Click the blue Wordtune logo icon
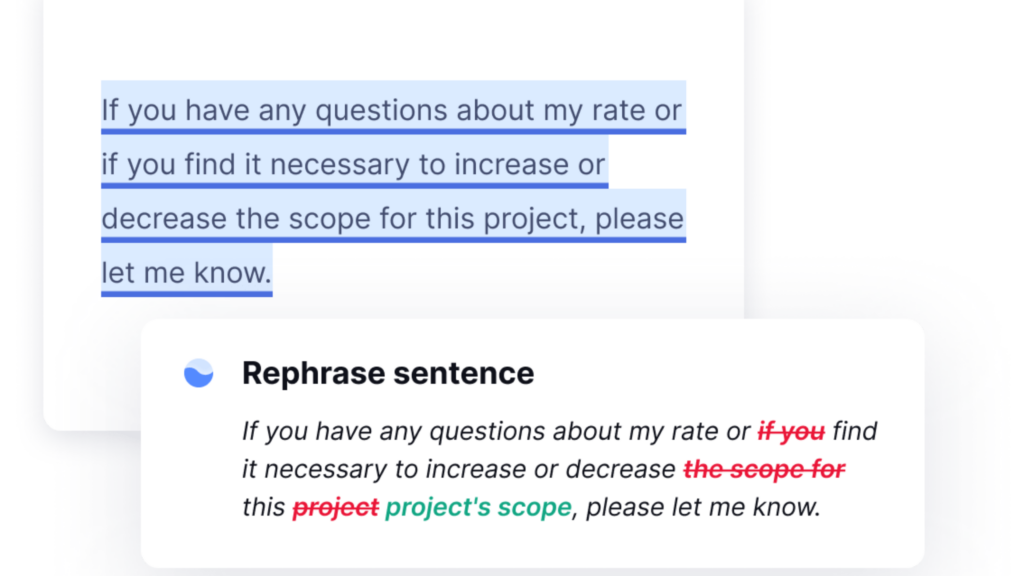 (199, 373)
